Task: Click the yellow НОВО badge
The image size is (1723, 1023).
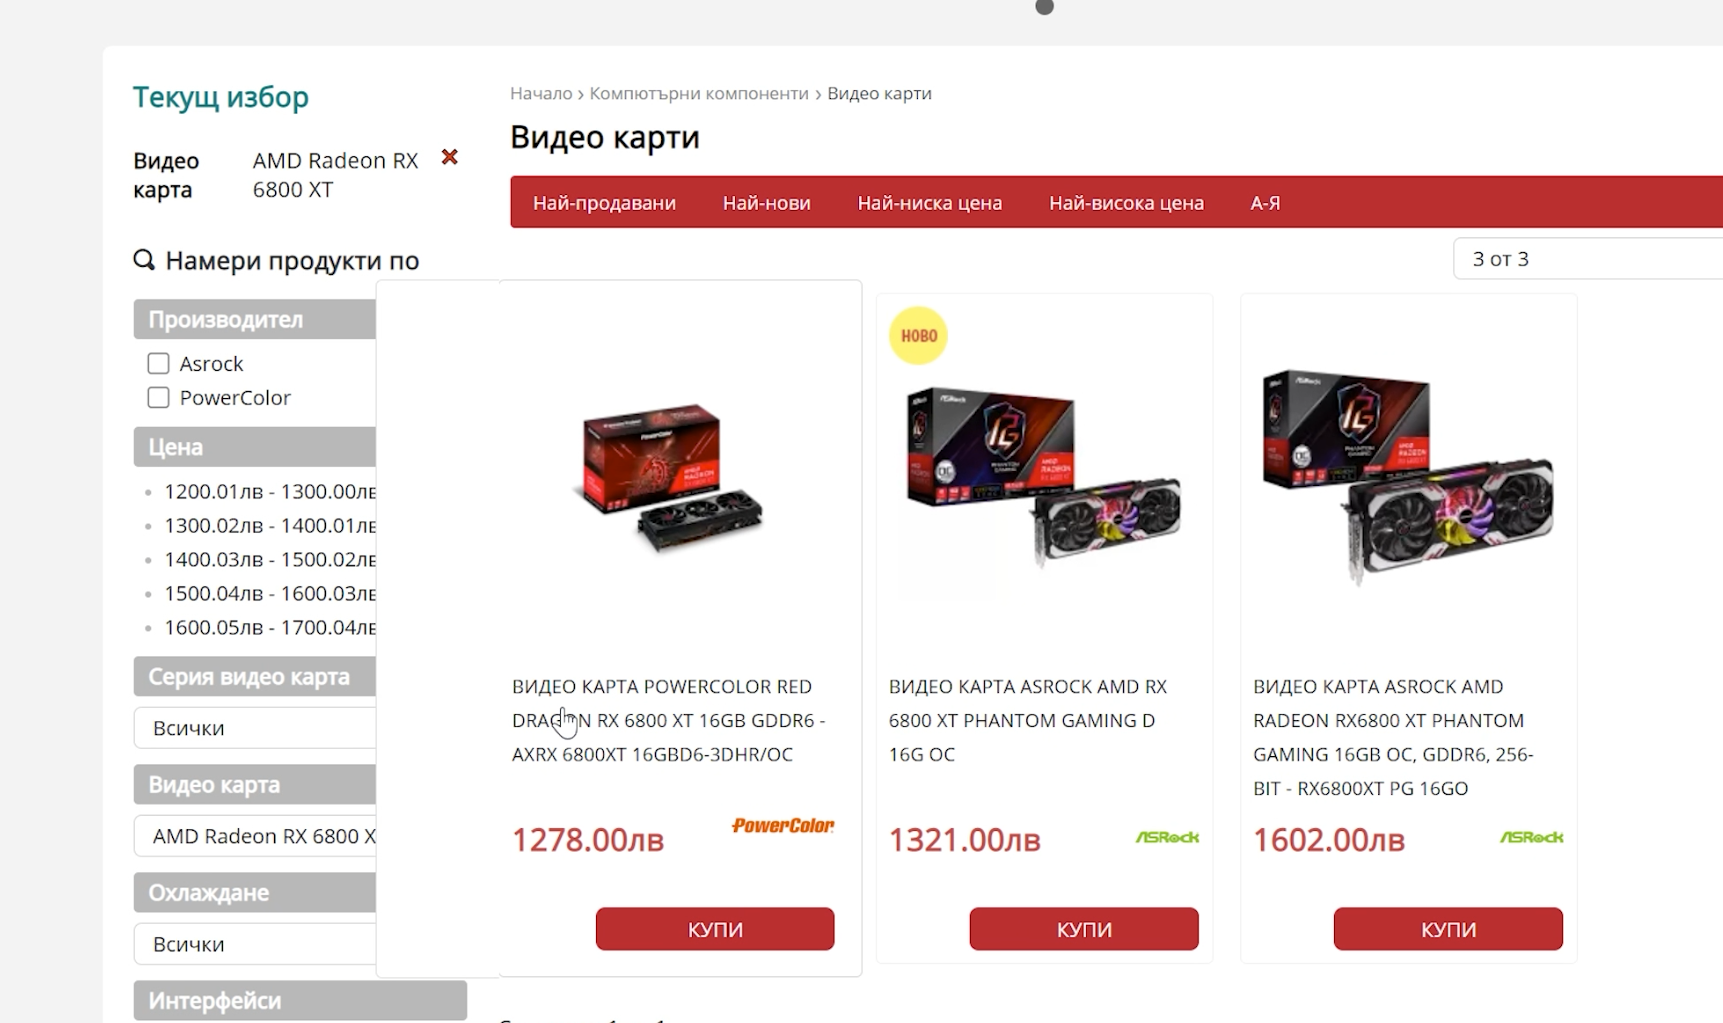Action: [918, 335]
